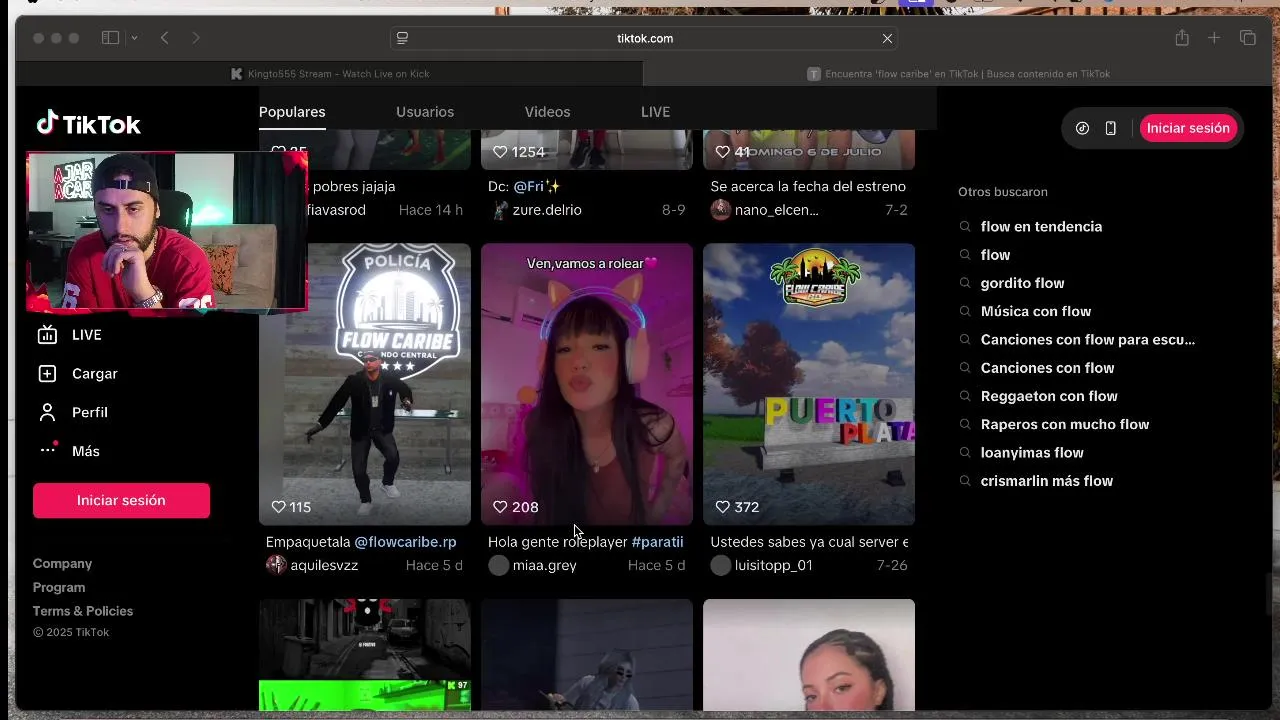This screenshot has height=720, width=1280.
Task: Click the tiktok.com address bar
Action: (644, 38)
